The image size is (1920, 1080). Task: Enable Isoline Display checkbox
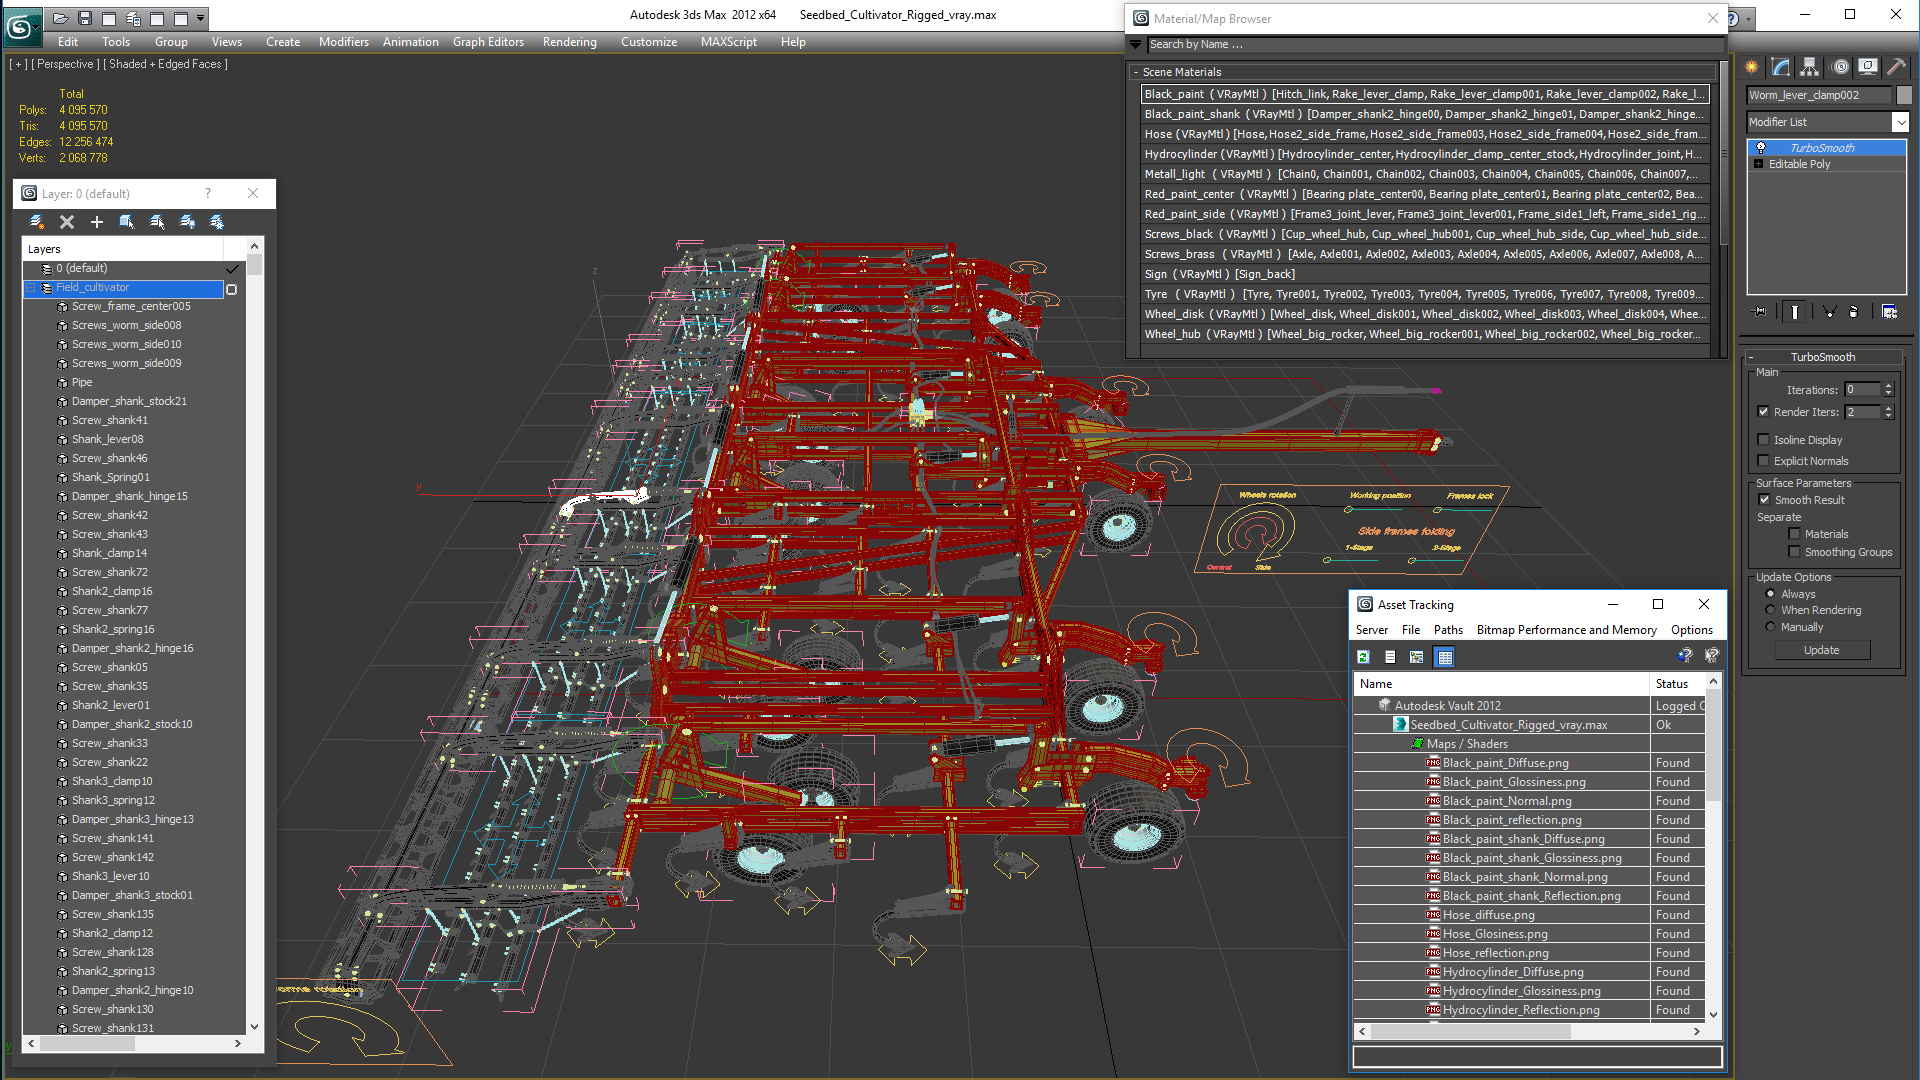click(x=1764, y=439)
